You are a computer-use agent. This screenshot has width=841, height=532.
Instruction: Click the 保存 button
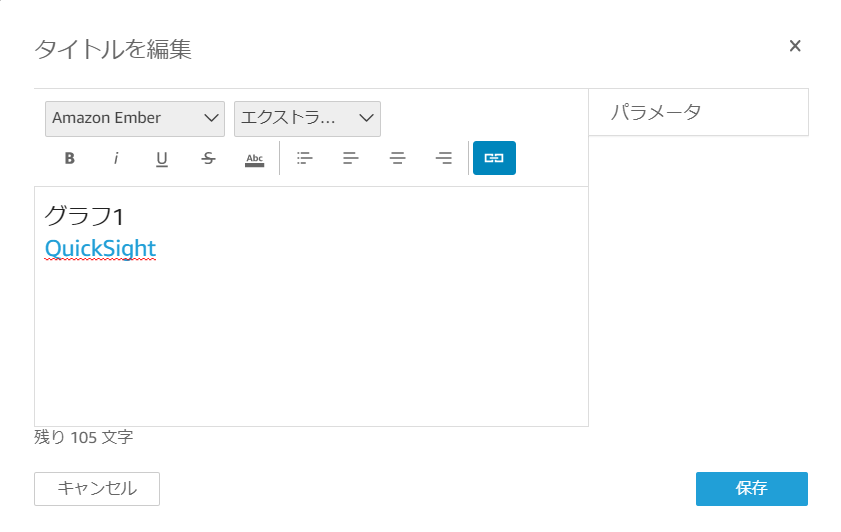pyautogui.click(x=751, y=489)
